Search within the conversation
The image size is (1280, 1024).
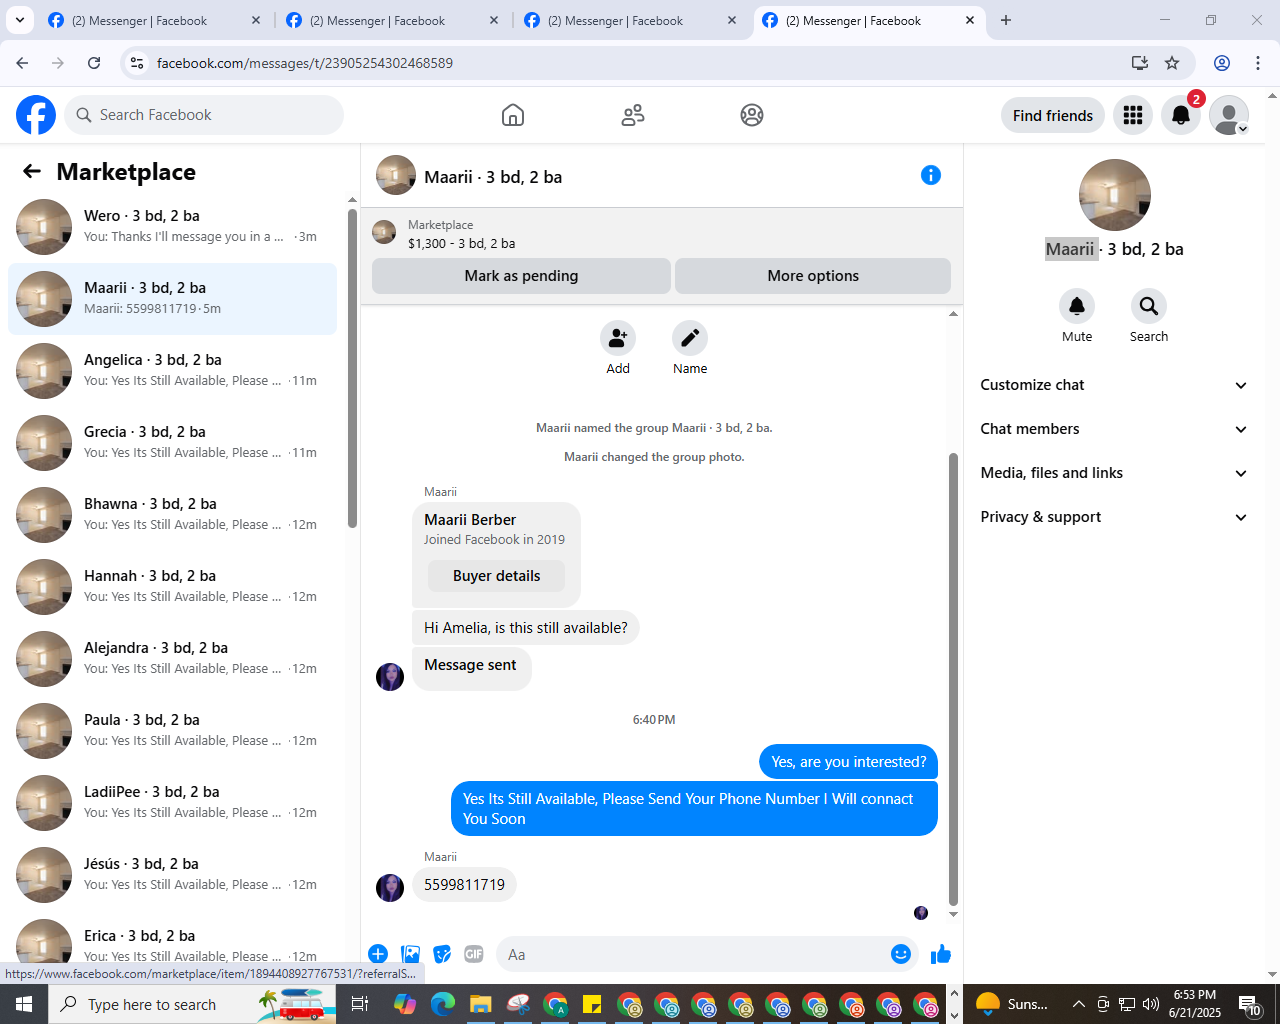click(1149, 306)
